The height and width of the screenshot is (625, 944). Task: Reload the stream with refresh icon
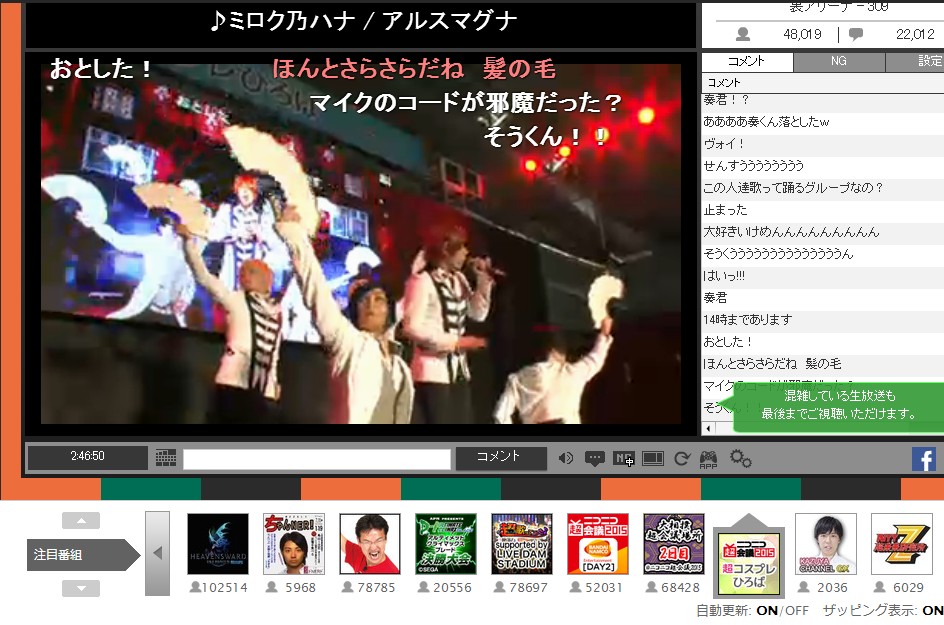coord(682,459)
